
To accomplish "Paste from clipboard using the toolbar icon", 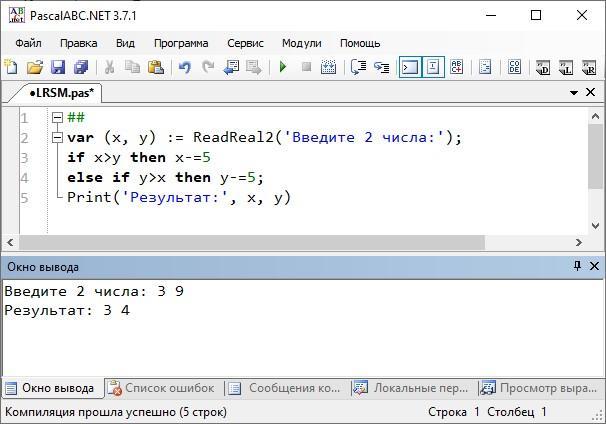I will tap(156, 67).
